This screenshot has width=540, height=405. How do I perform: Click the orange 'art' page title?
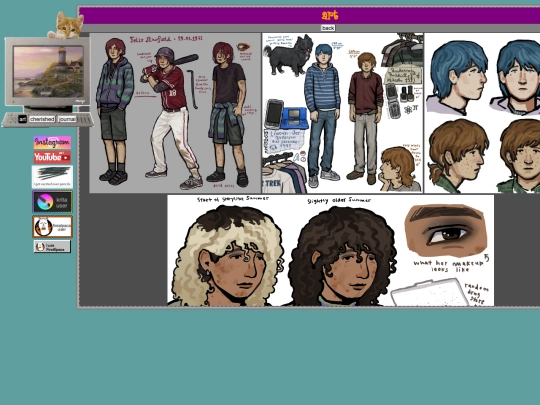[x=330, y=15]
